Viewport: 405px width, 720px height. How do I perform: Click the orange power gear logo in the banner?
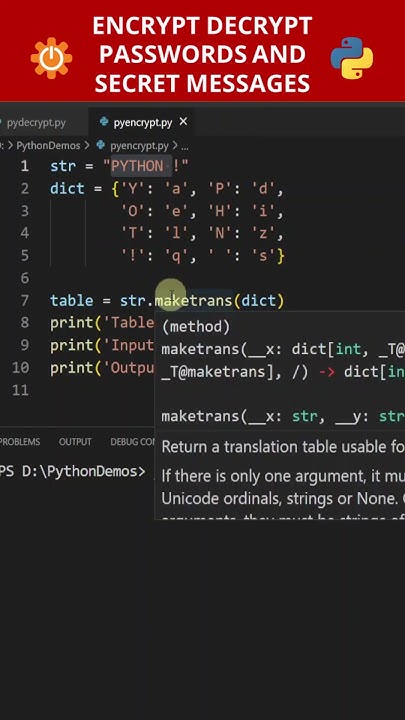point(51,58)
